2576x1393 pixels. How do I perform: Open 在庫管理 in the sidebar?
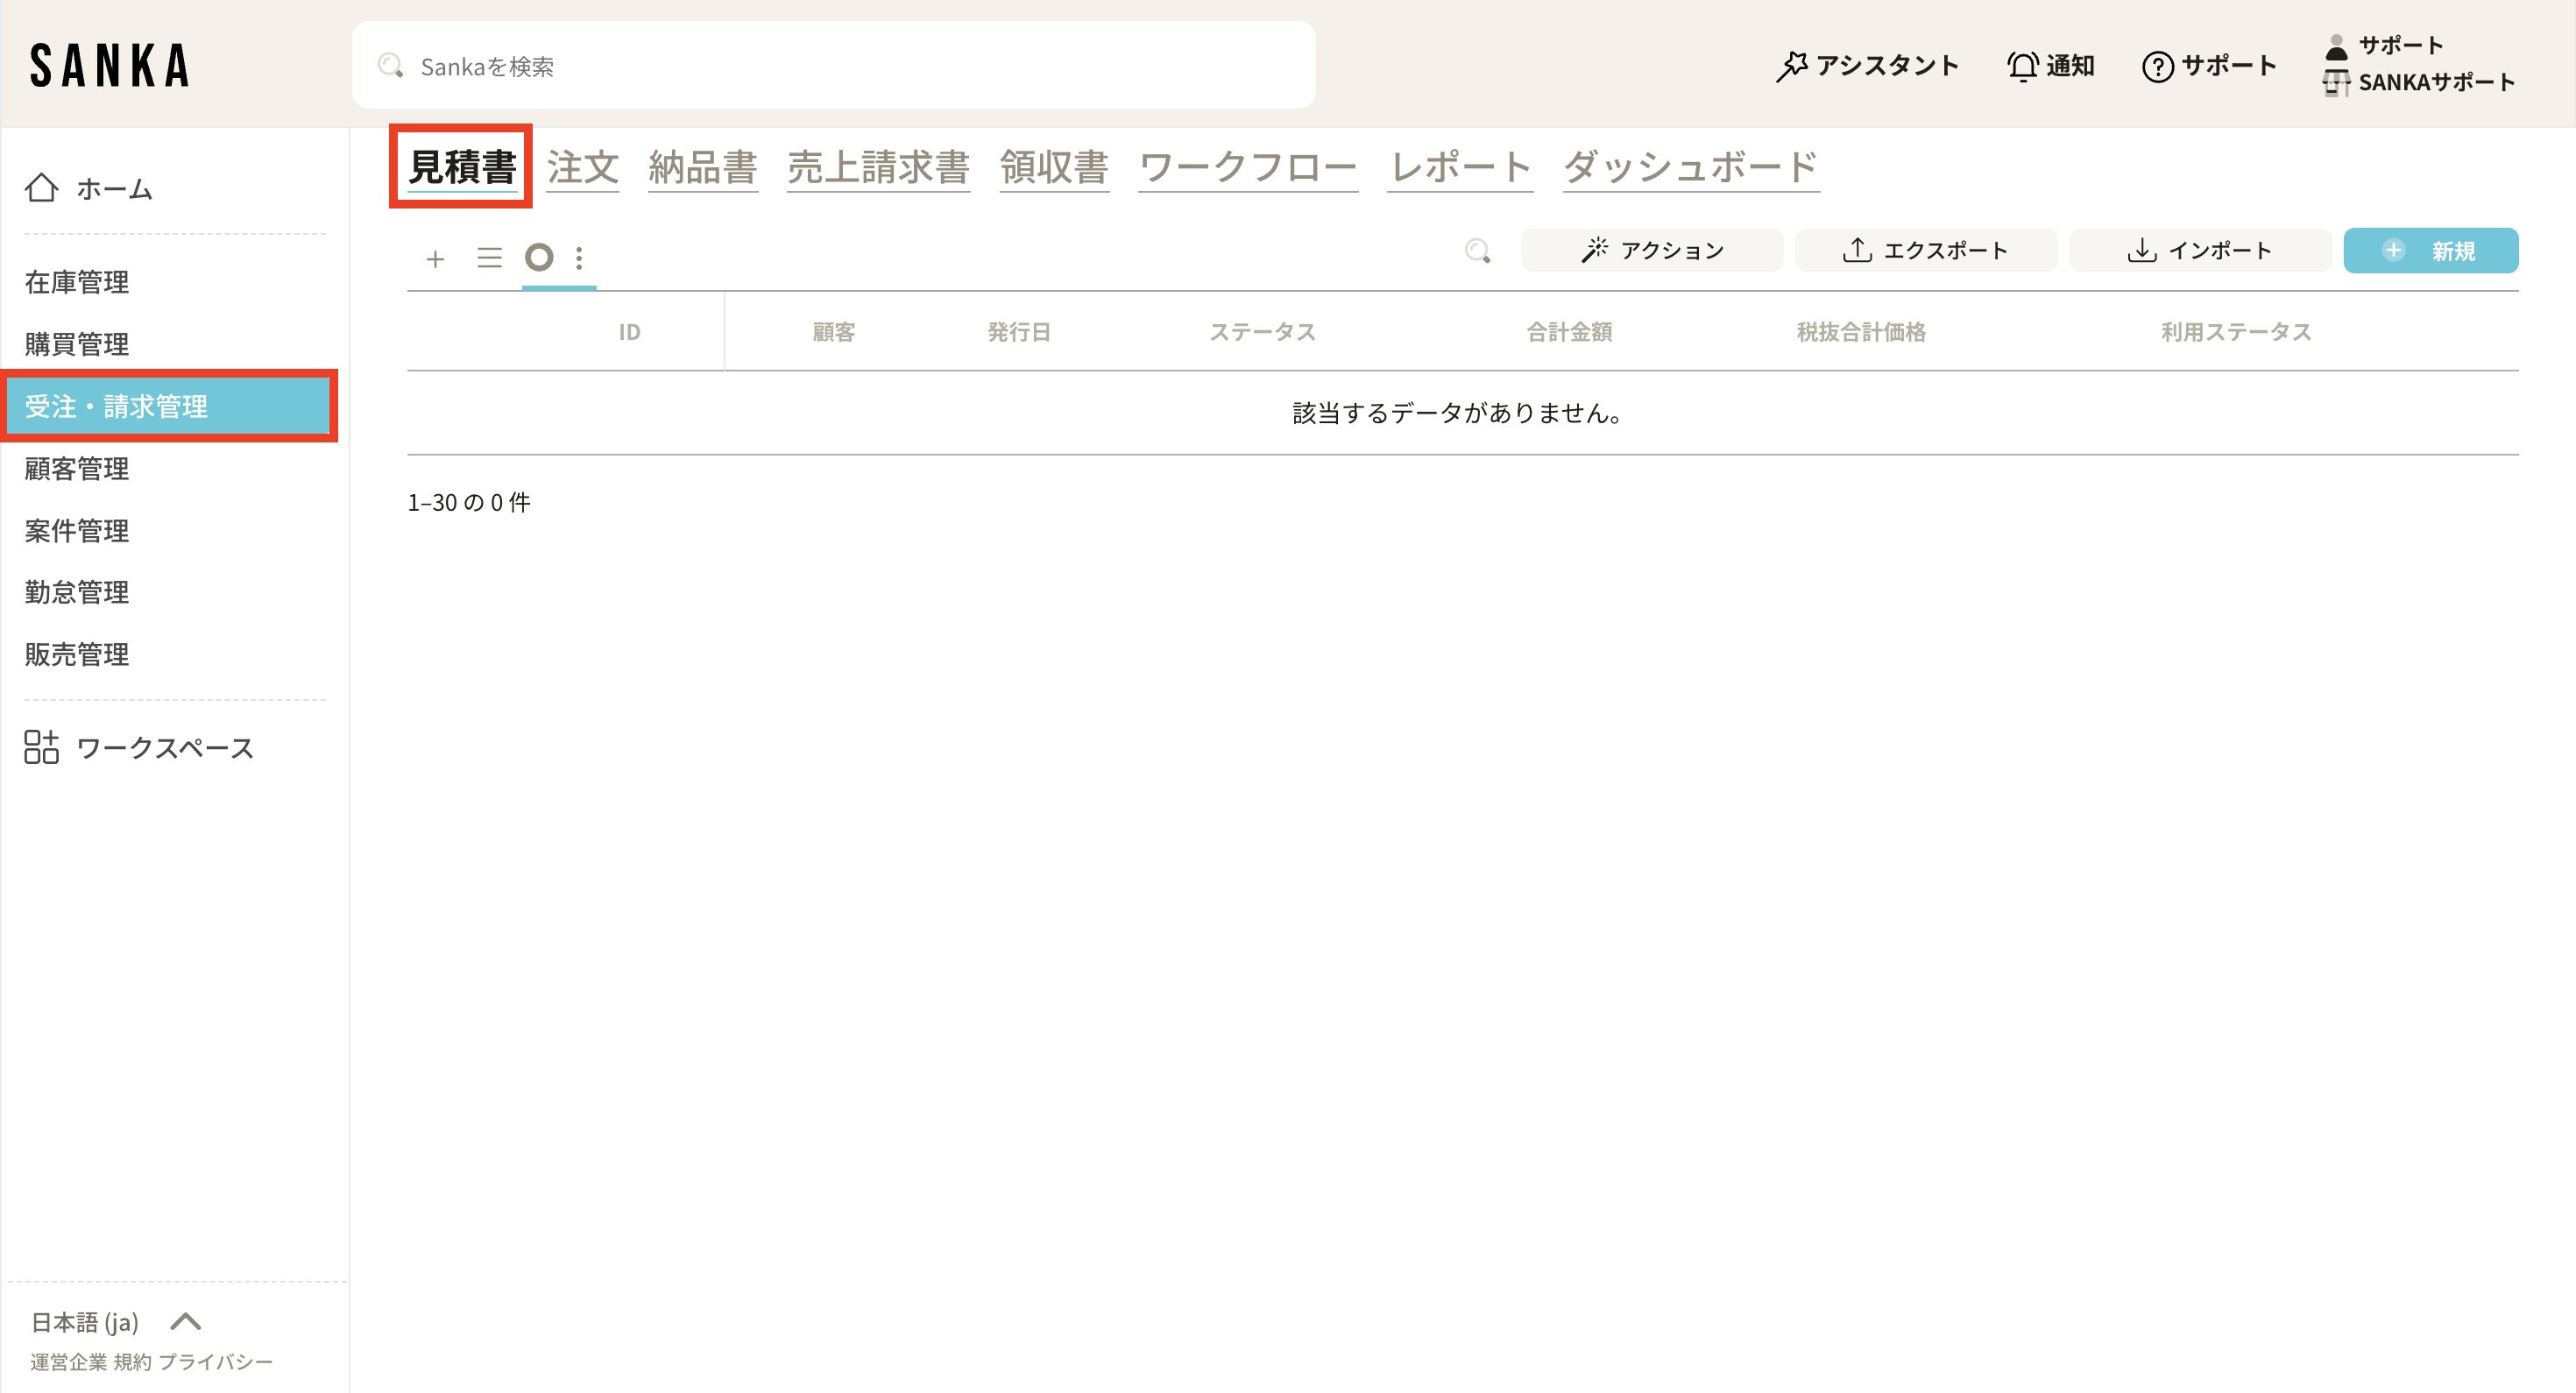click(x=77, y=282)
